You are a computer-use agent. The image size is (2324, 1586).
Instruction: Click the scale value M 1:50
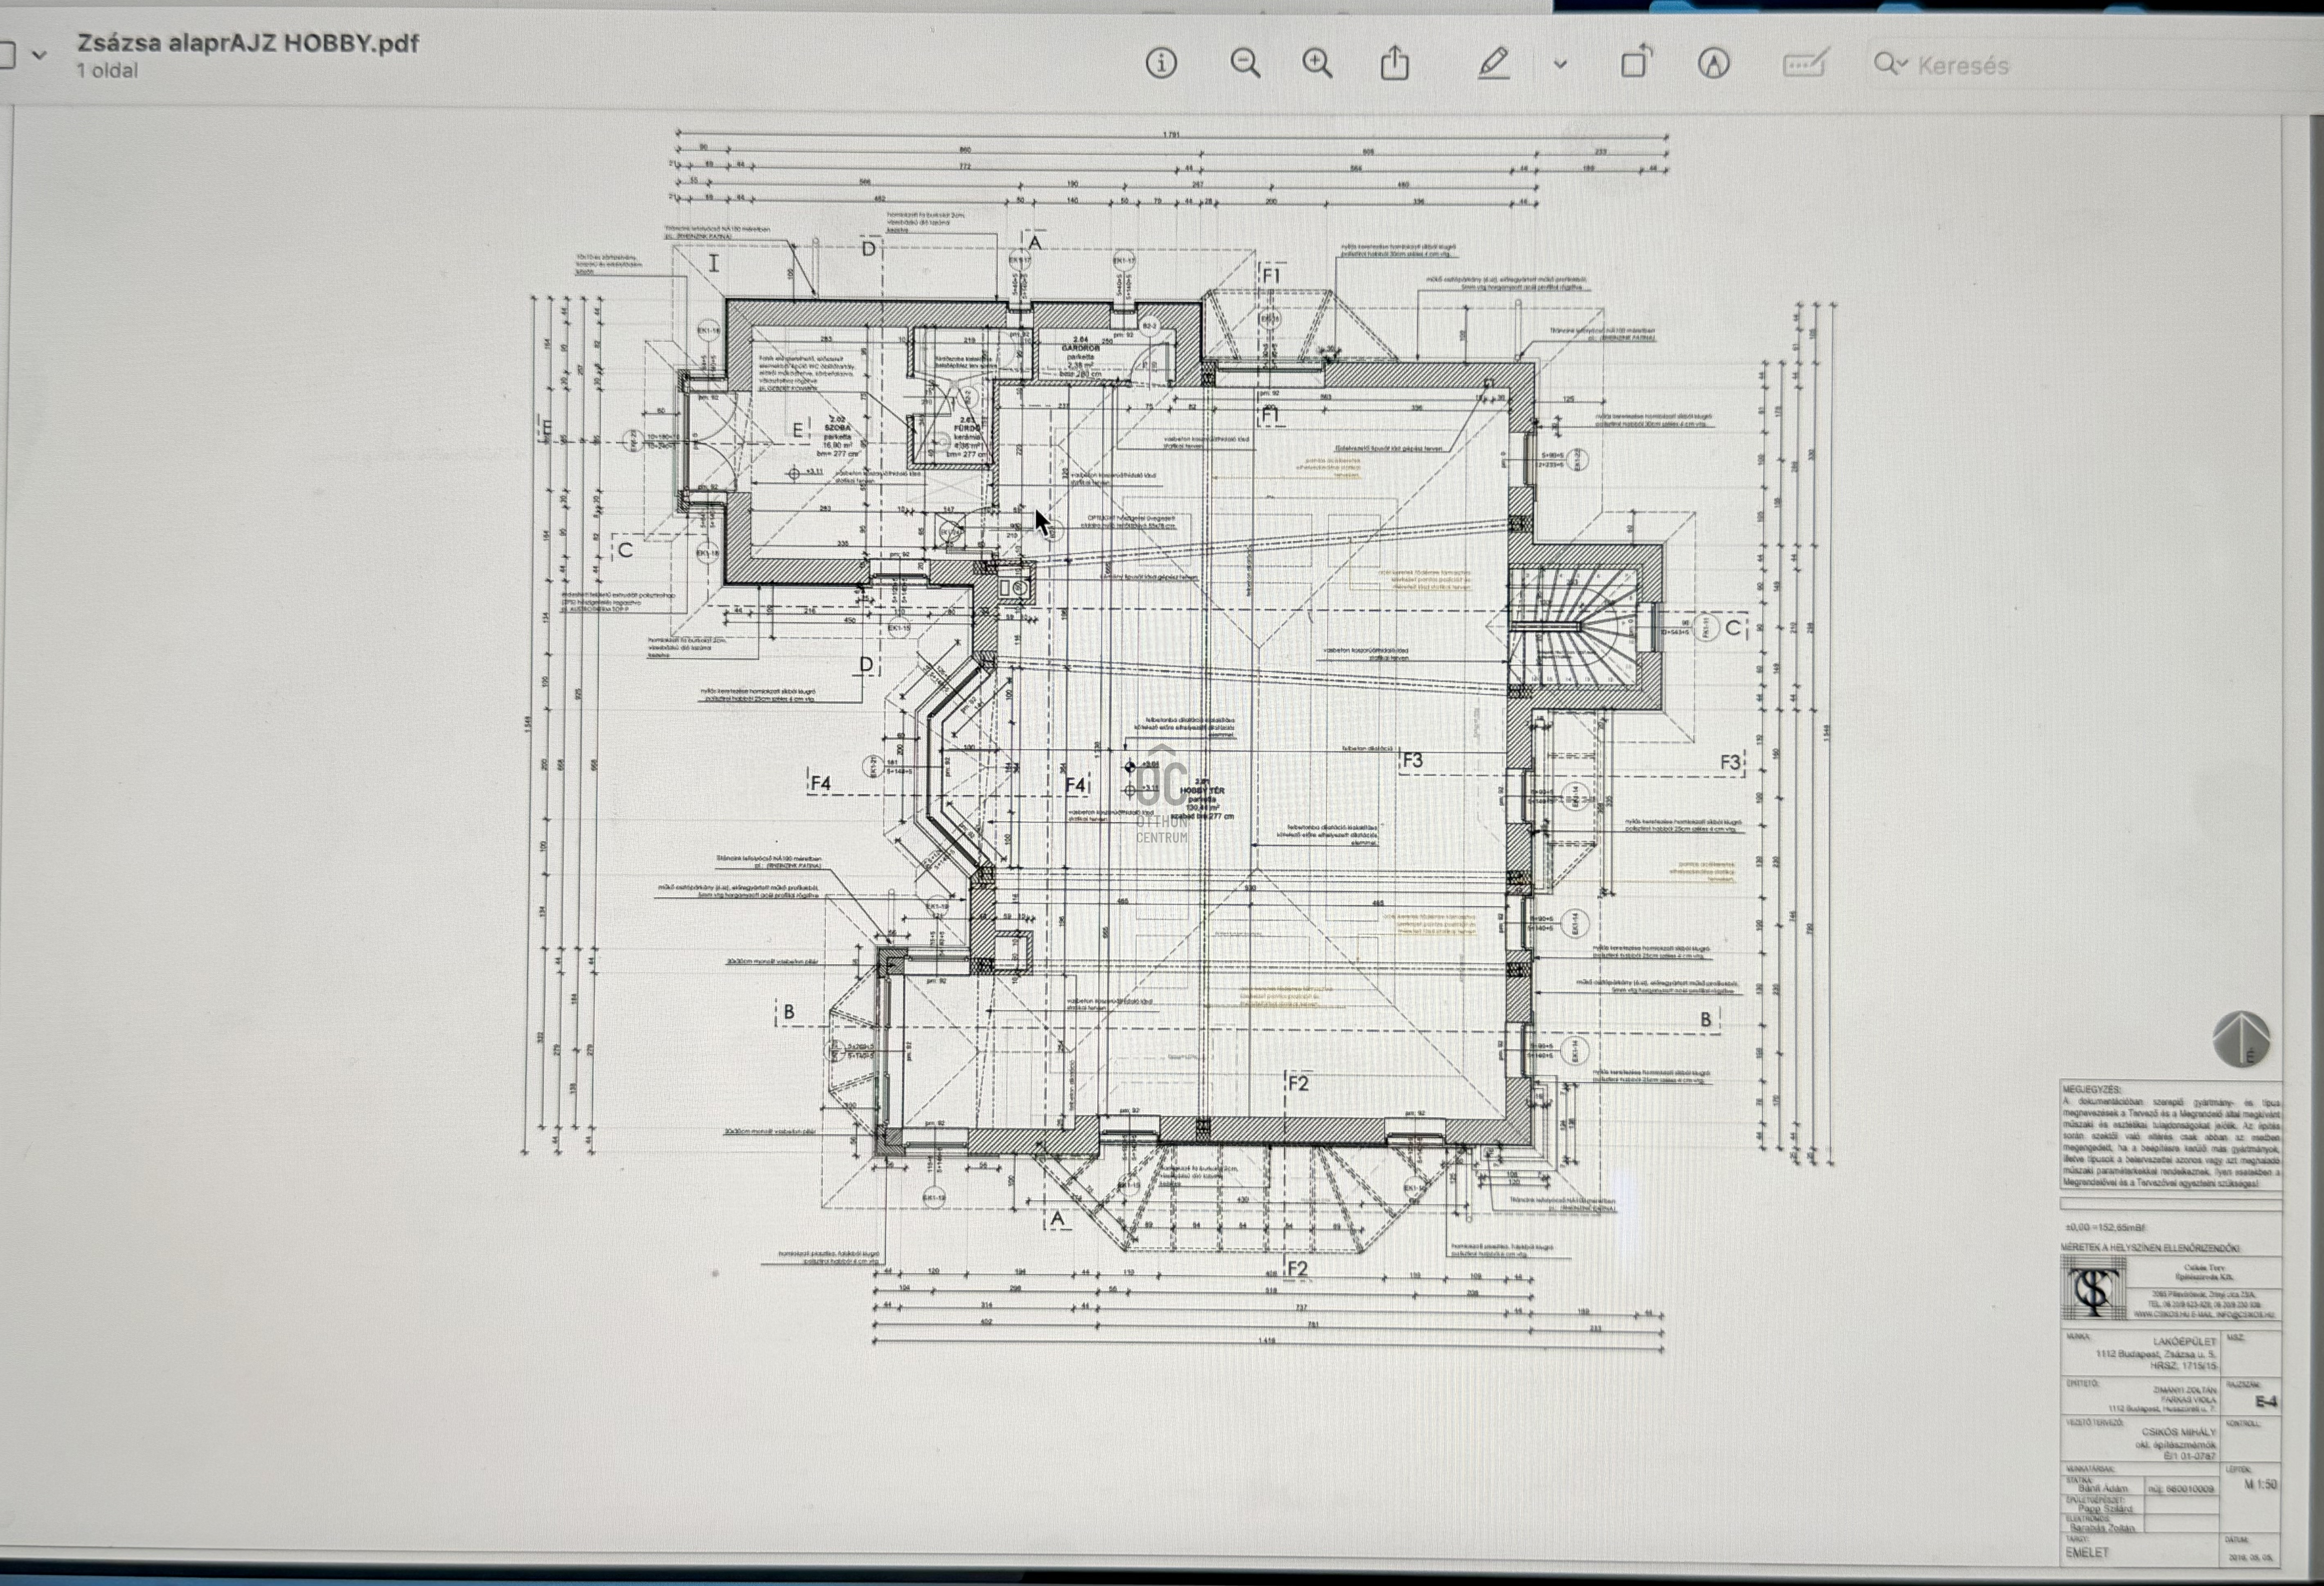tap(2261, 1485)
